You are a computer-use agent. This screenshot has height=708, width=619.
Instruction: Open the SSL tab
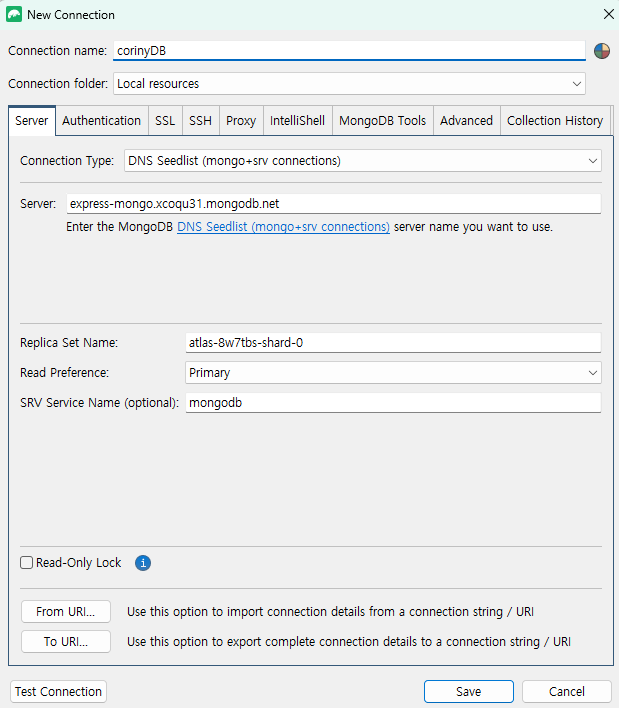pyautogui.click(x=165, y=121)
